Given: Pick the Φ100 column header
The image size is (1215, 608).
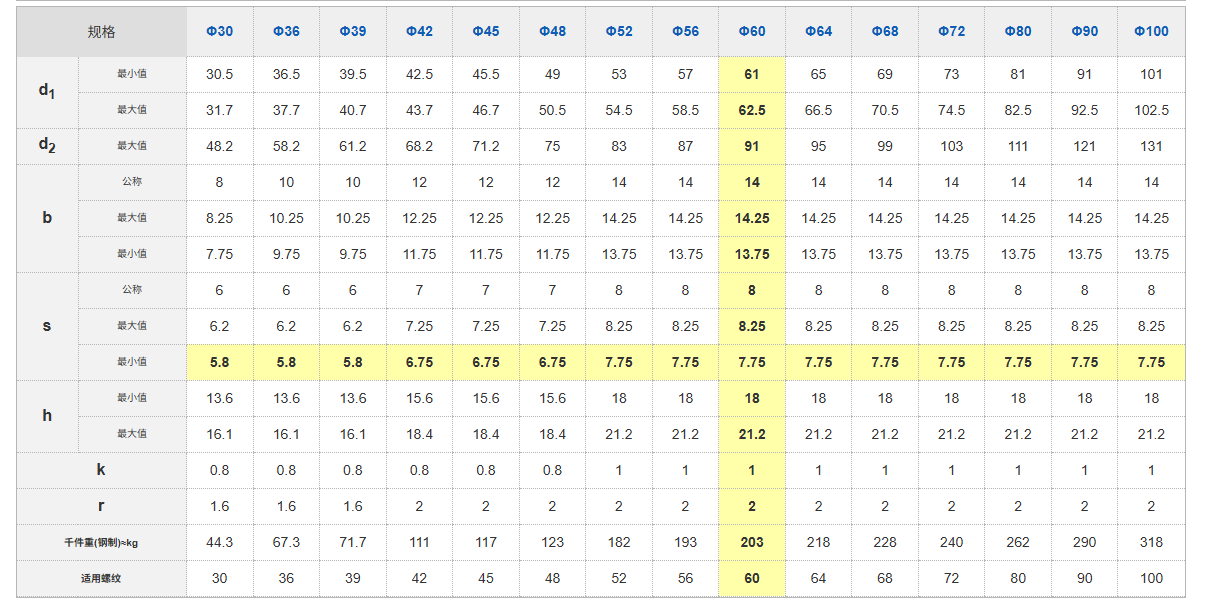Looking at the screenshot, I should click(x=1151, y=31).
